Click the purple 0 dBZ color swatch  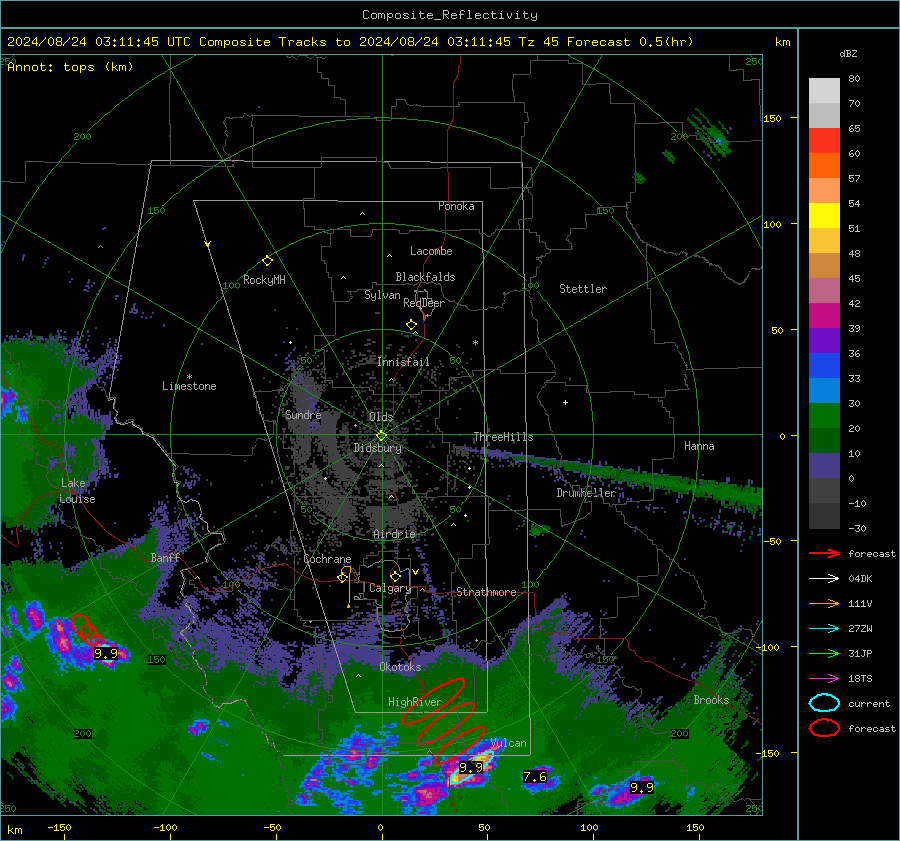(x=824, y=466)
